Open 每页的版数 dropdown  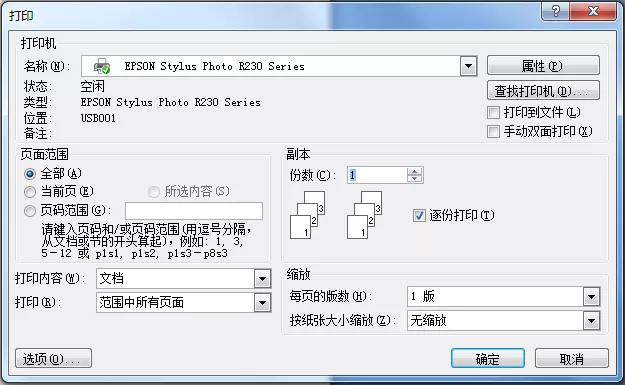tap(592, 297)
